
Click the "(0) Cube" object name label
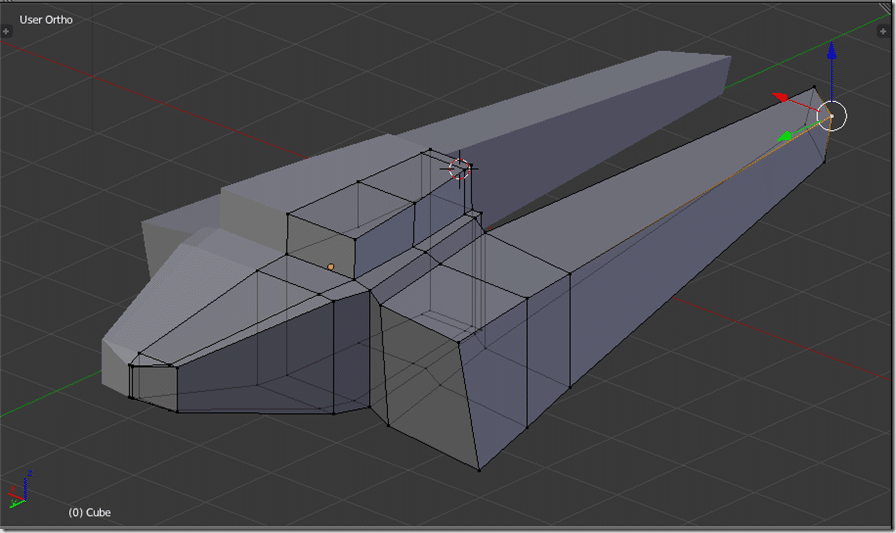click(x=90, y=512)
